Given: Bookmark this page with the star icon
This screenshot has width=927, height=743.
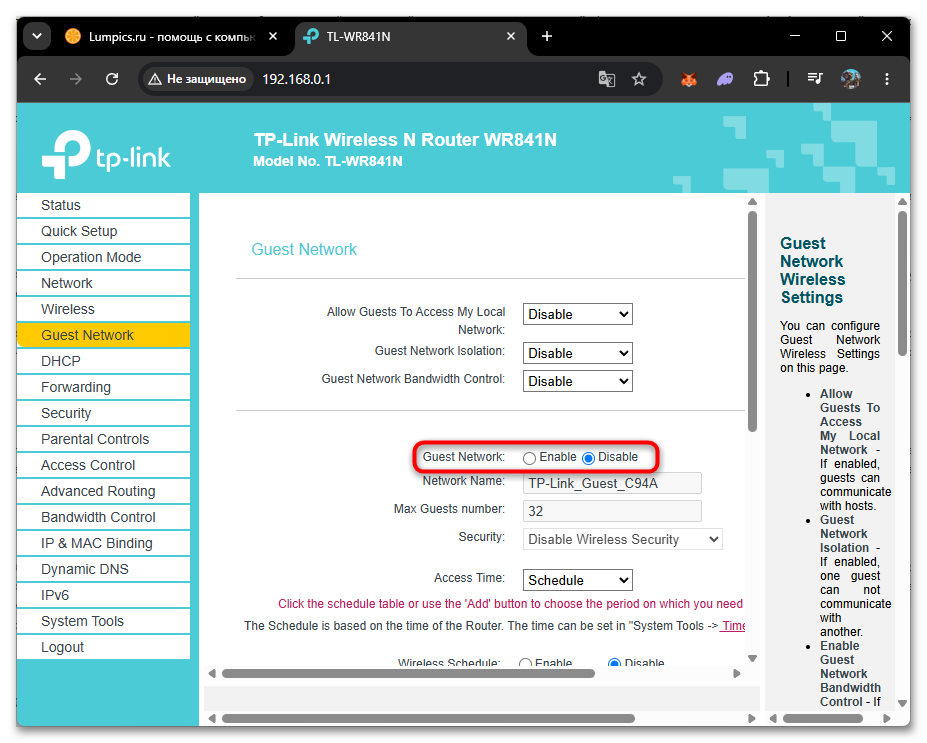Looking at the screenshot, I should (638, 79).
